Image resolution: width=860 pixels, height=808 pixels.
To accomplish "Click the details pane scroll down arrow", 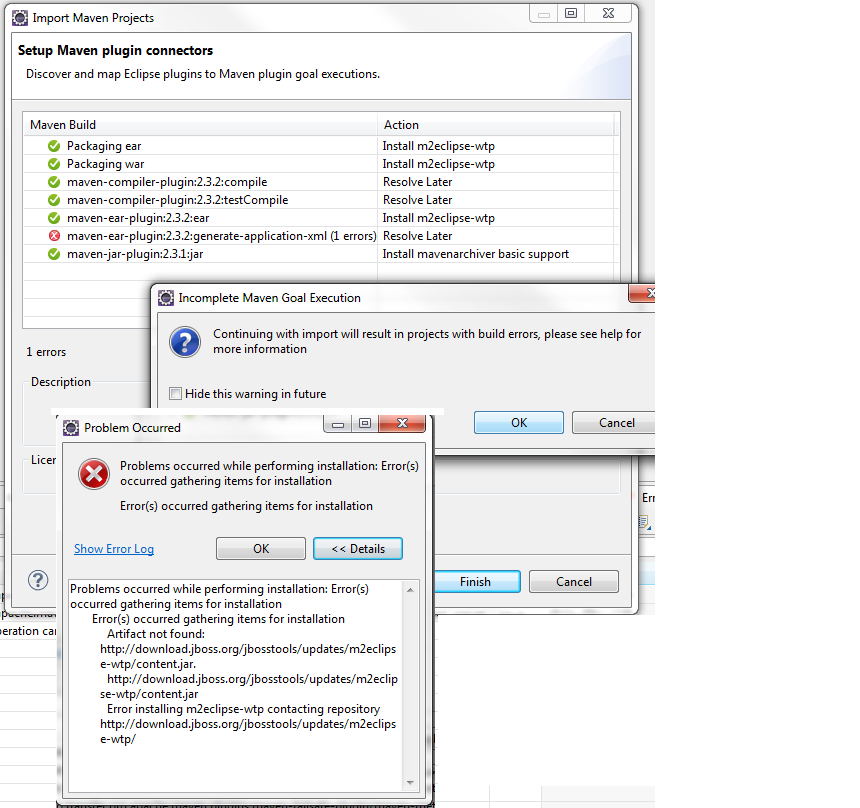I will click(410, 783).
